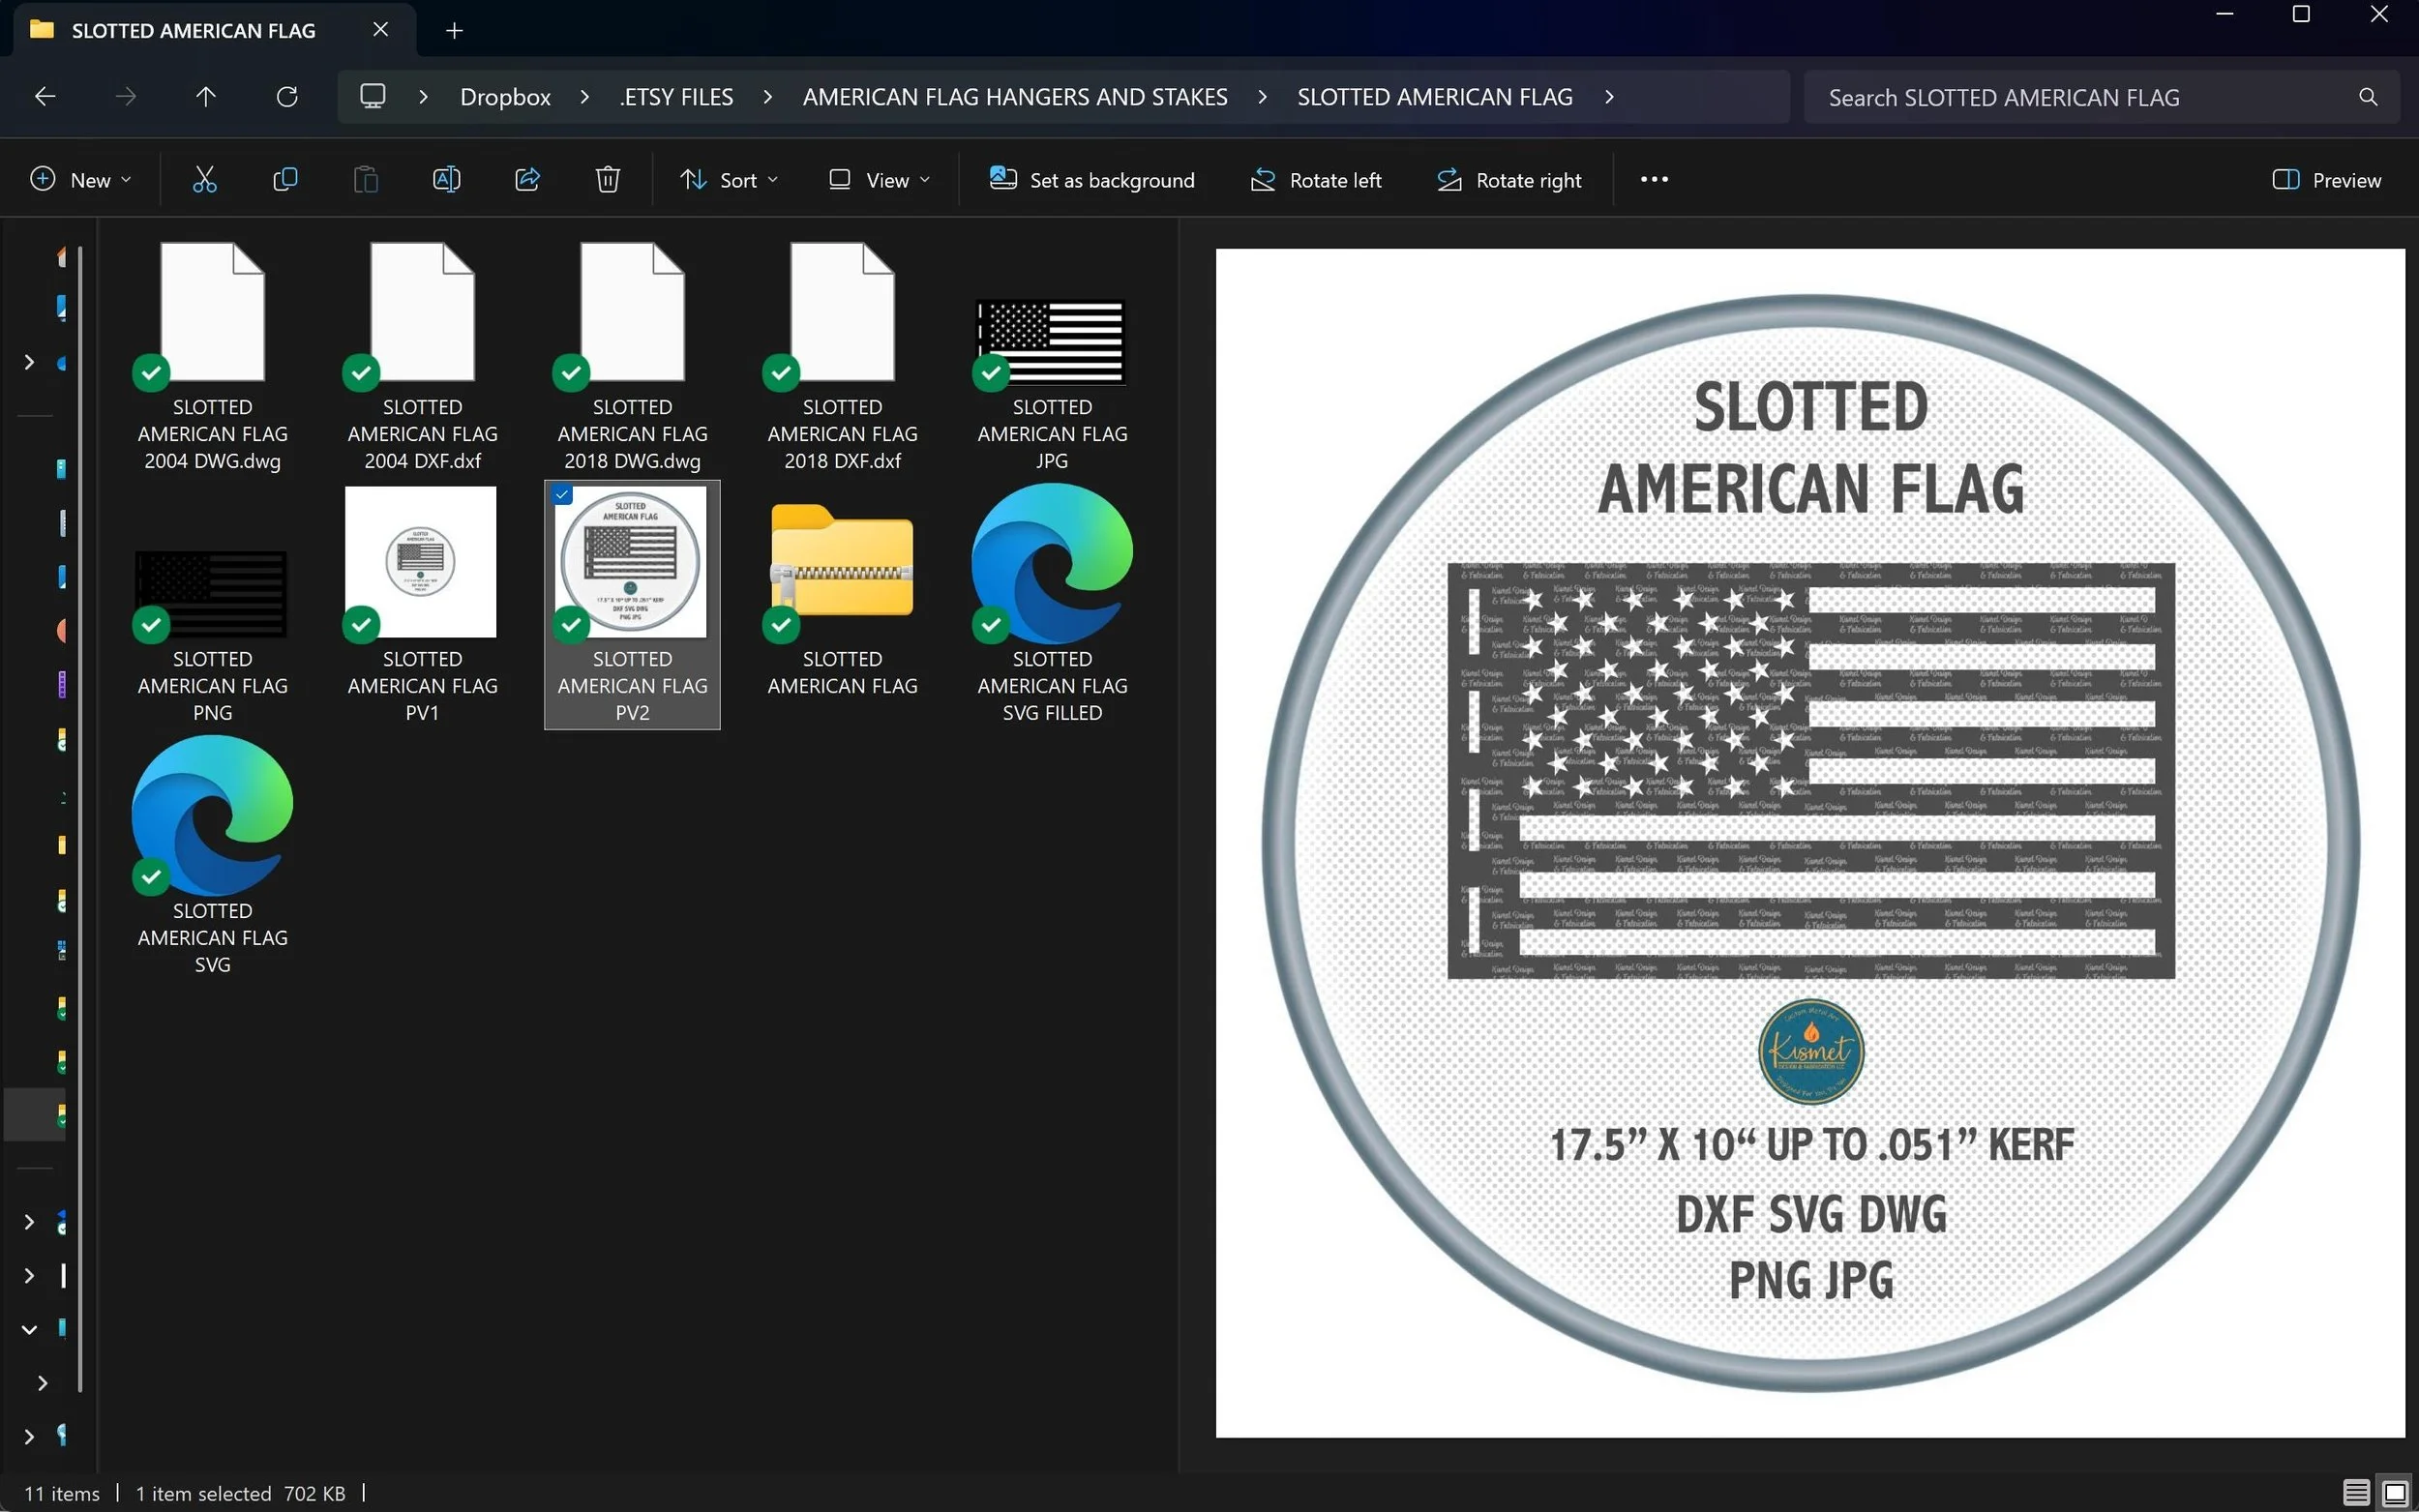Viewport: 2419px width, 1512px height.
Task: Select the SLOTTED AMERICAN FLAG tab
Action: [194, 31]
